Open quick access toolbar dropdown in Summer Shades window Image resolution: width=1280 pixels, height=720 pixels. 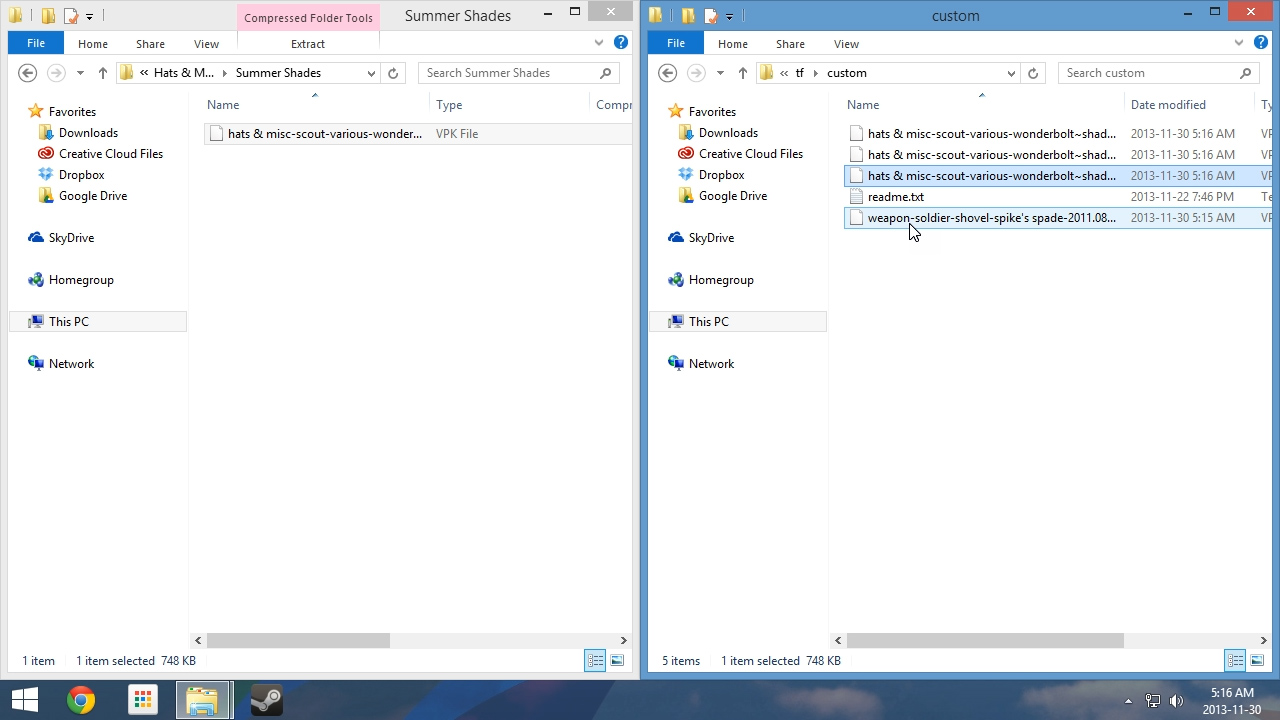click(89, 17)
